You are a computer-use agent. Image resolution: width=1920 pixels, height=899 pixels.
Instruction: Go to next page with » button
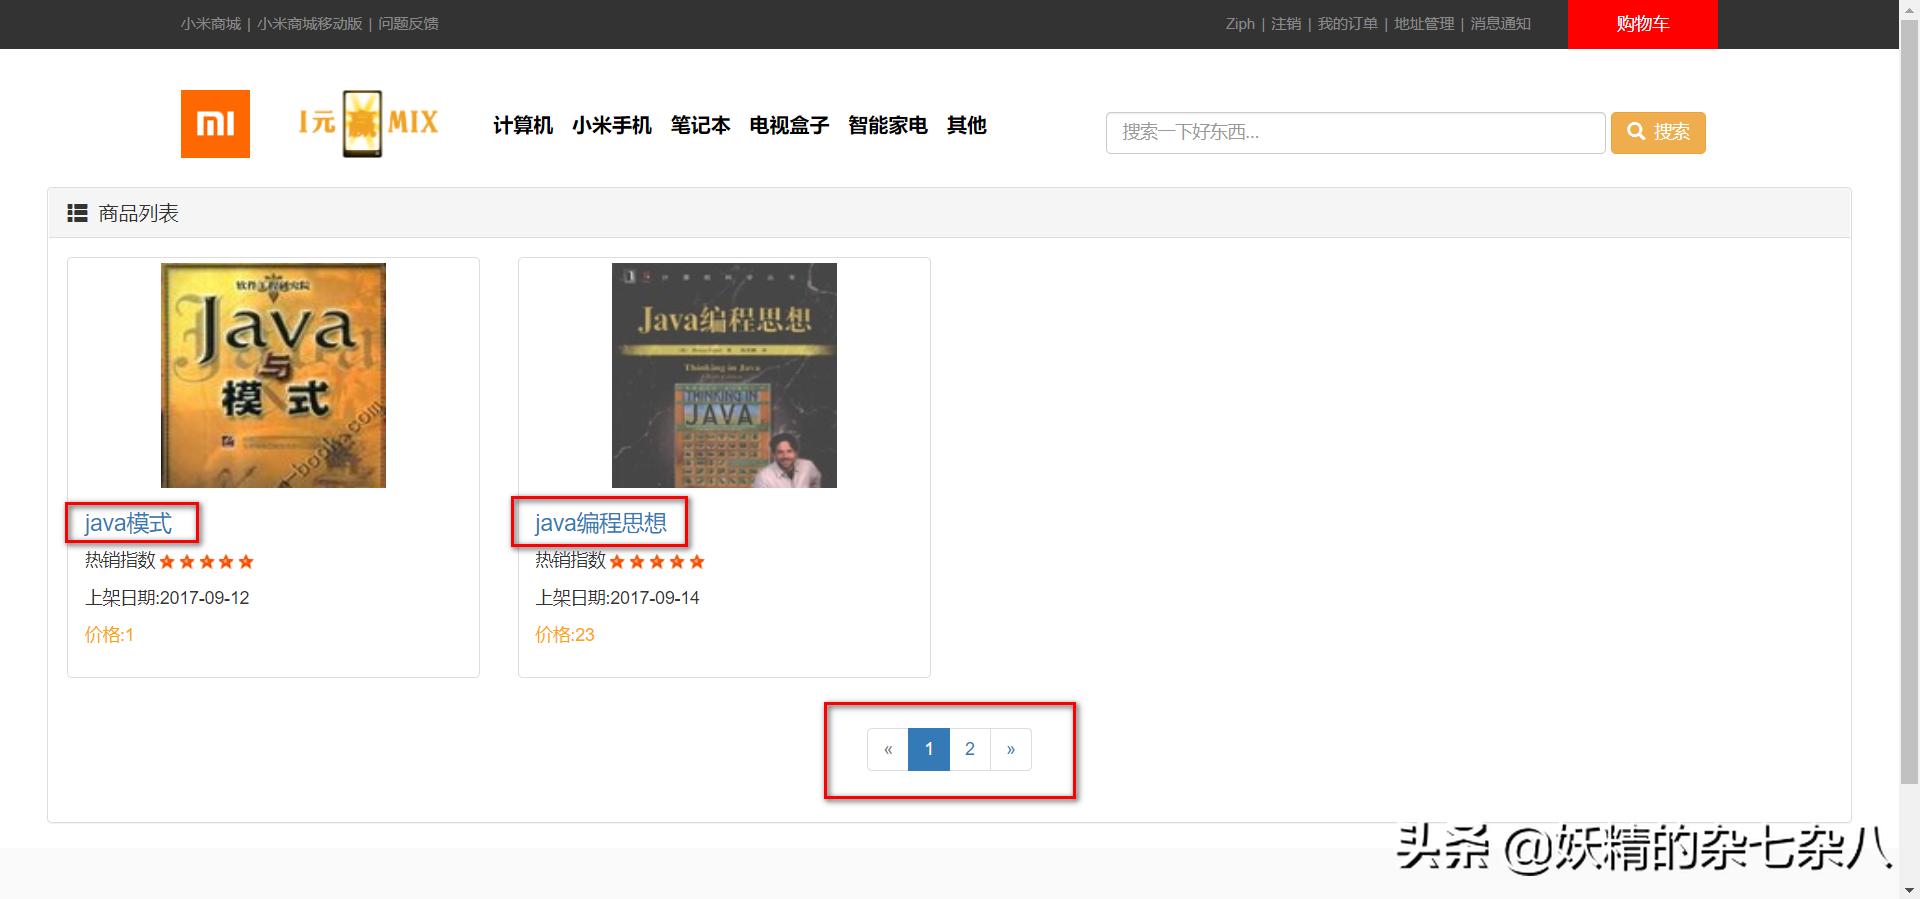click(x=1011, y=750)
